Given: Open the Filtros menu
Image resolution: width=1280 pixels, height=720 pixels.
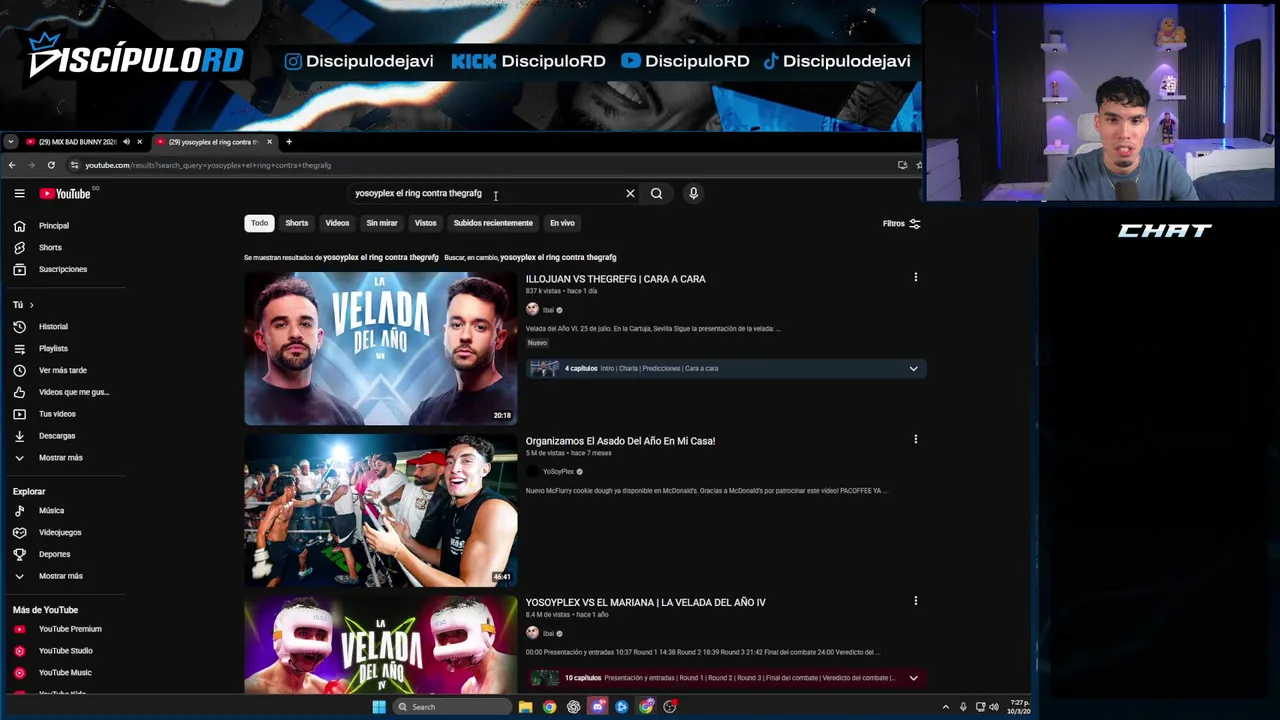Looking at the screenshot, I should [901, 224].
